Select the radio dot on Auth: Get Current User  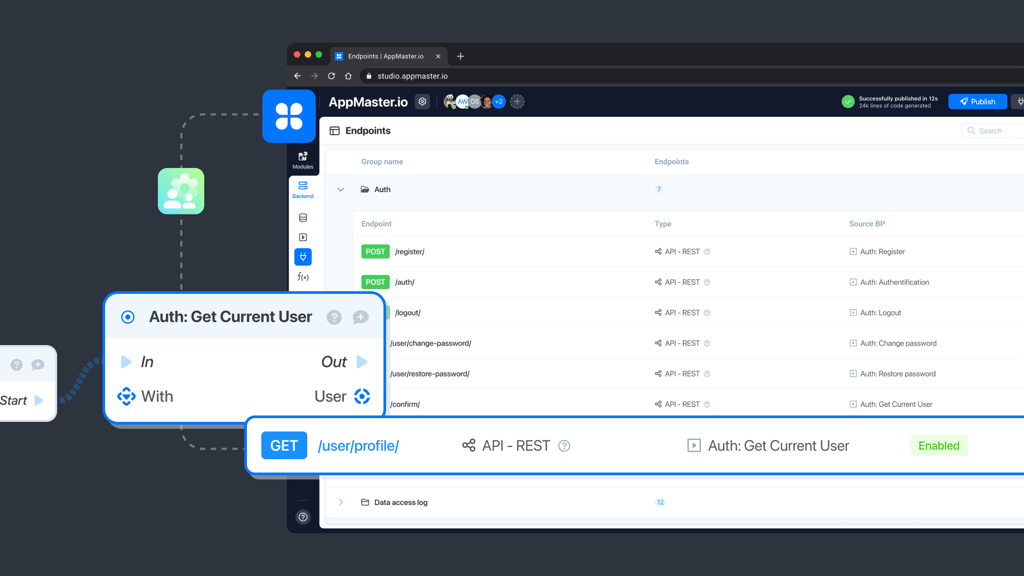pyautogui.click(x=128, y=317)
